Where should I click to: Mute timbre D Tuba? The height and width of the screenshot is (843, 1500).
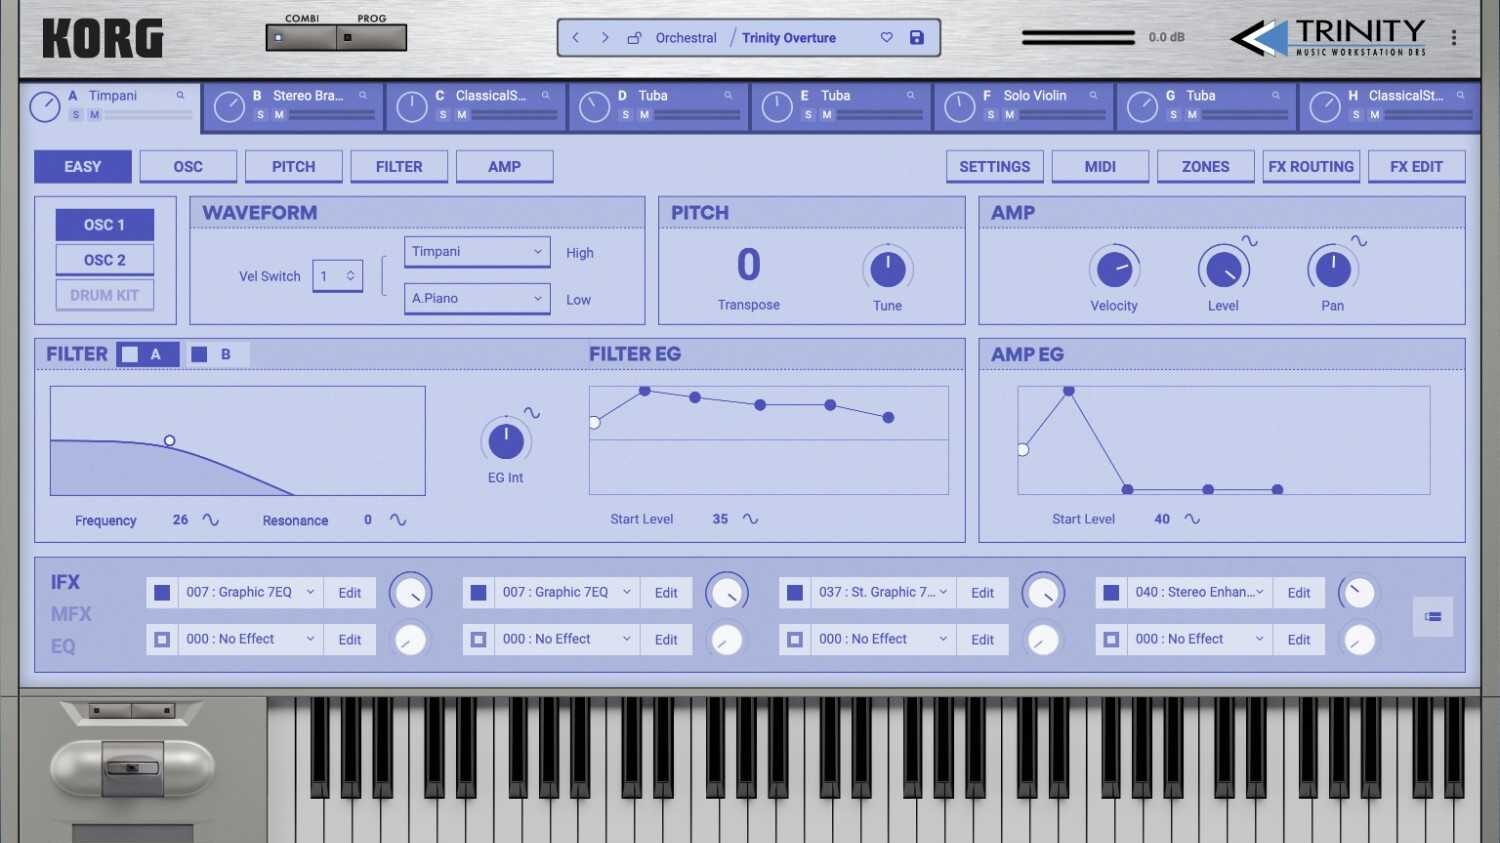[x=645, y=115]
